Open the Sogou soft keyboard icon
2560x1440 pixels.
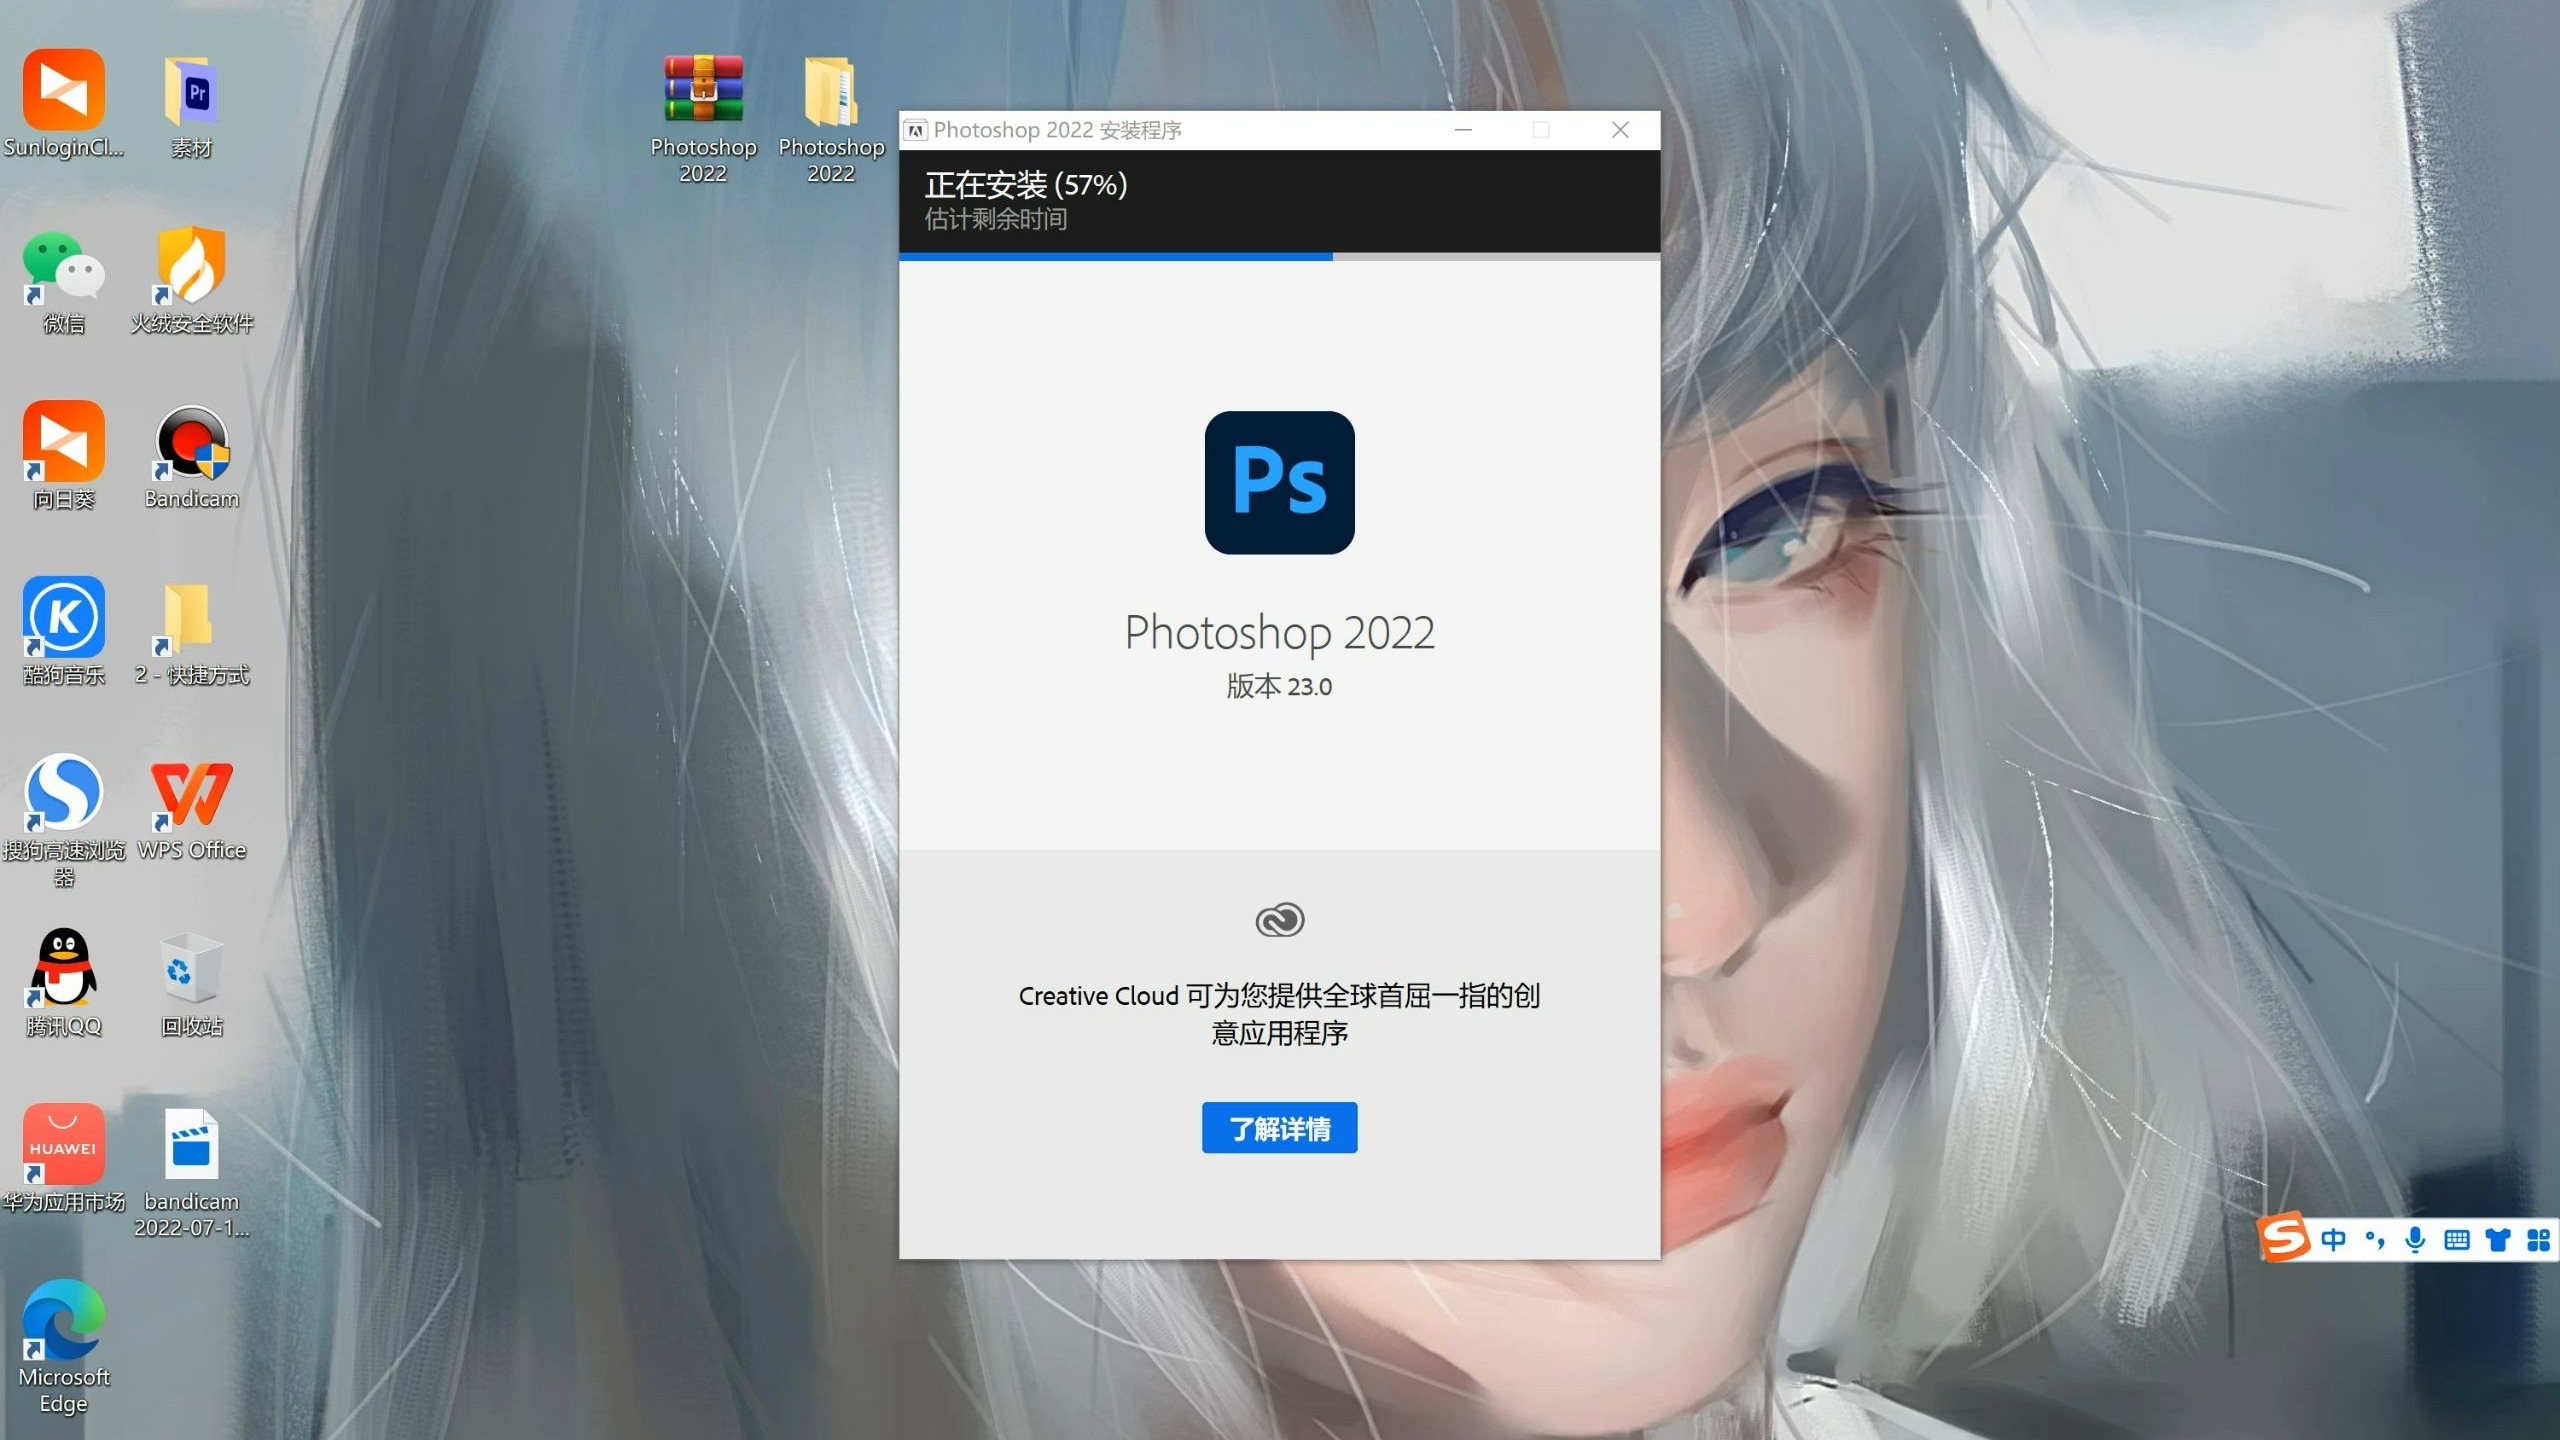click(x=2456, y=1240)
